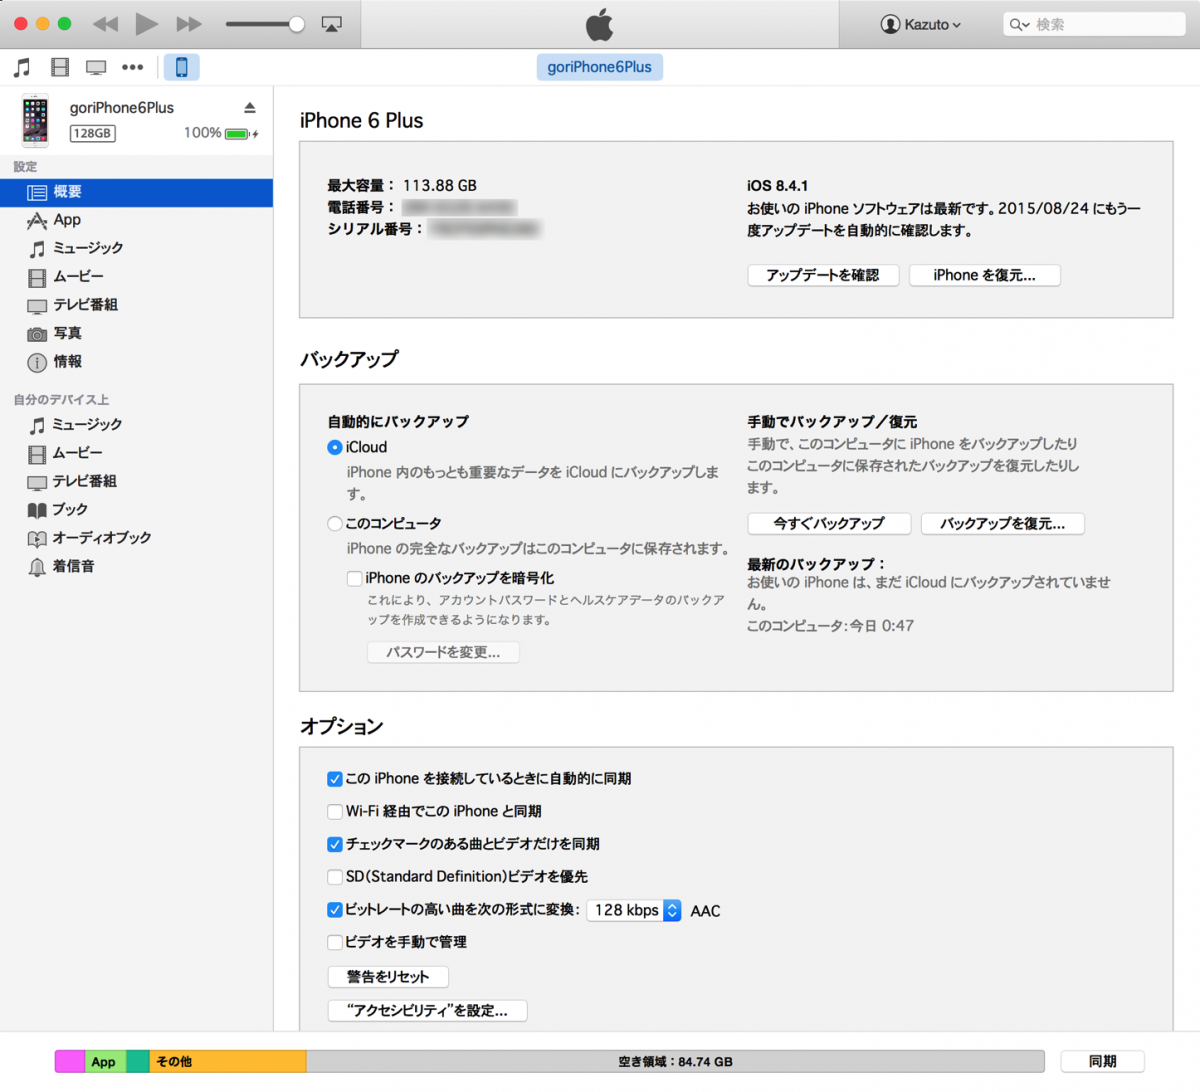Viewport: 1200px width, 1092px height.
Task: Select the Movies film strip icon
Action: point(59,66)
